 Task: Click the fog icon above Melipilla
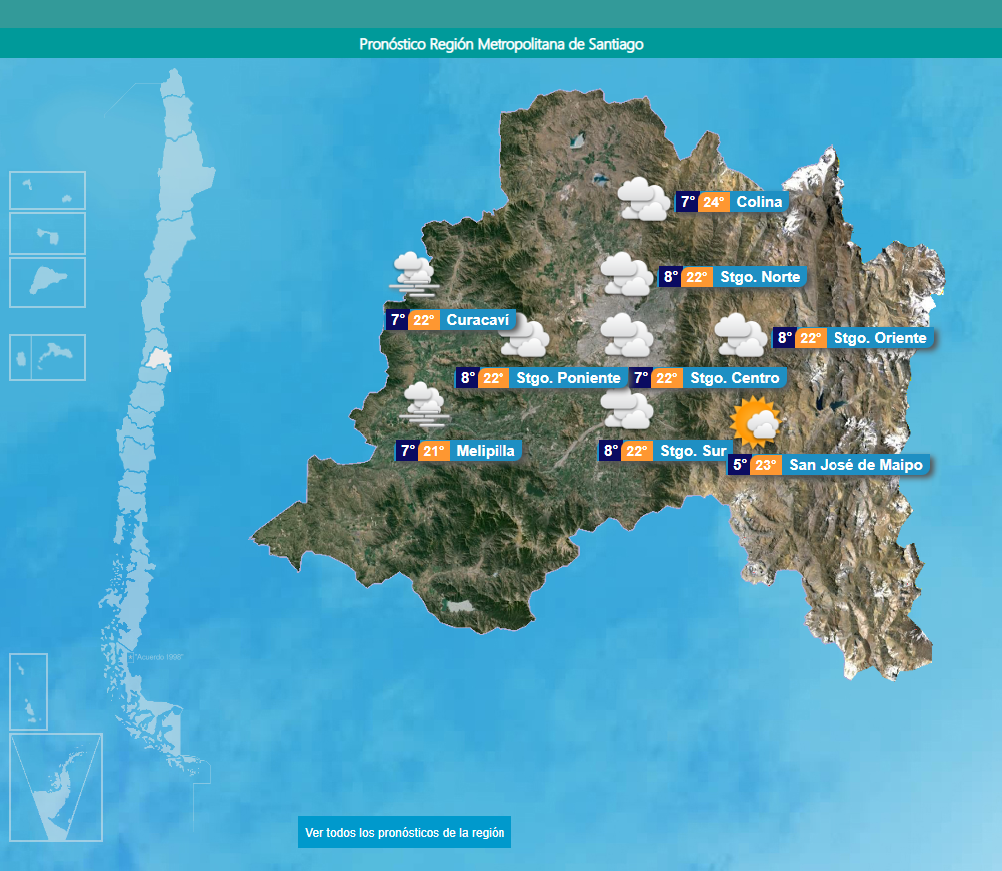423,405
